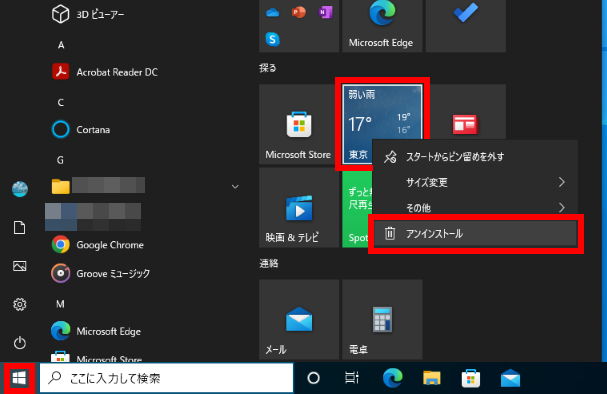Screen dimensions: 607x394
Task: Open the Skype icon in Office tile
Action: click(x=273, y=39)
